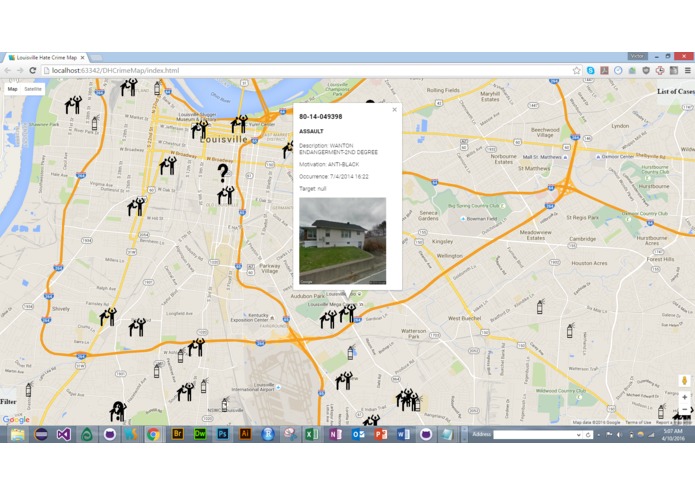The image size is (695, 494).
Task: Click the WANTON ENDANGERMENT description text
Action: [x=338, y=149]
